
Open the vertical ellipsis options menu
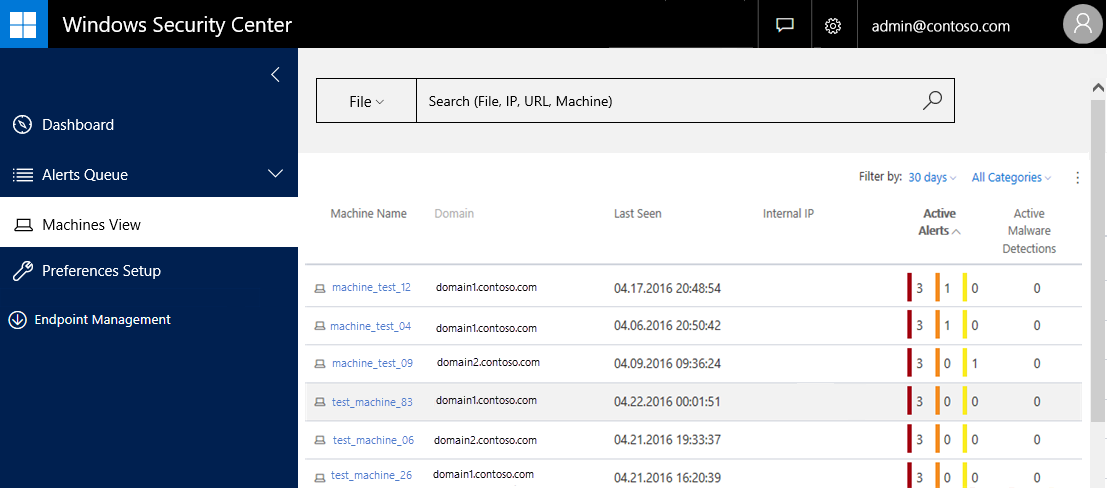(1077, 178)
